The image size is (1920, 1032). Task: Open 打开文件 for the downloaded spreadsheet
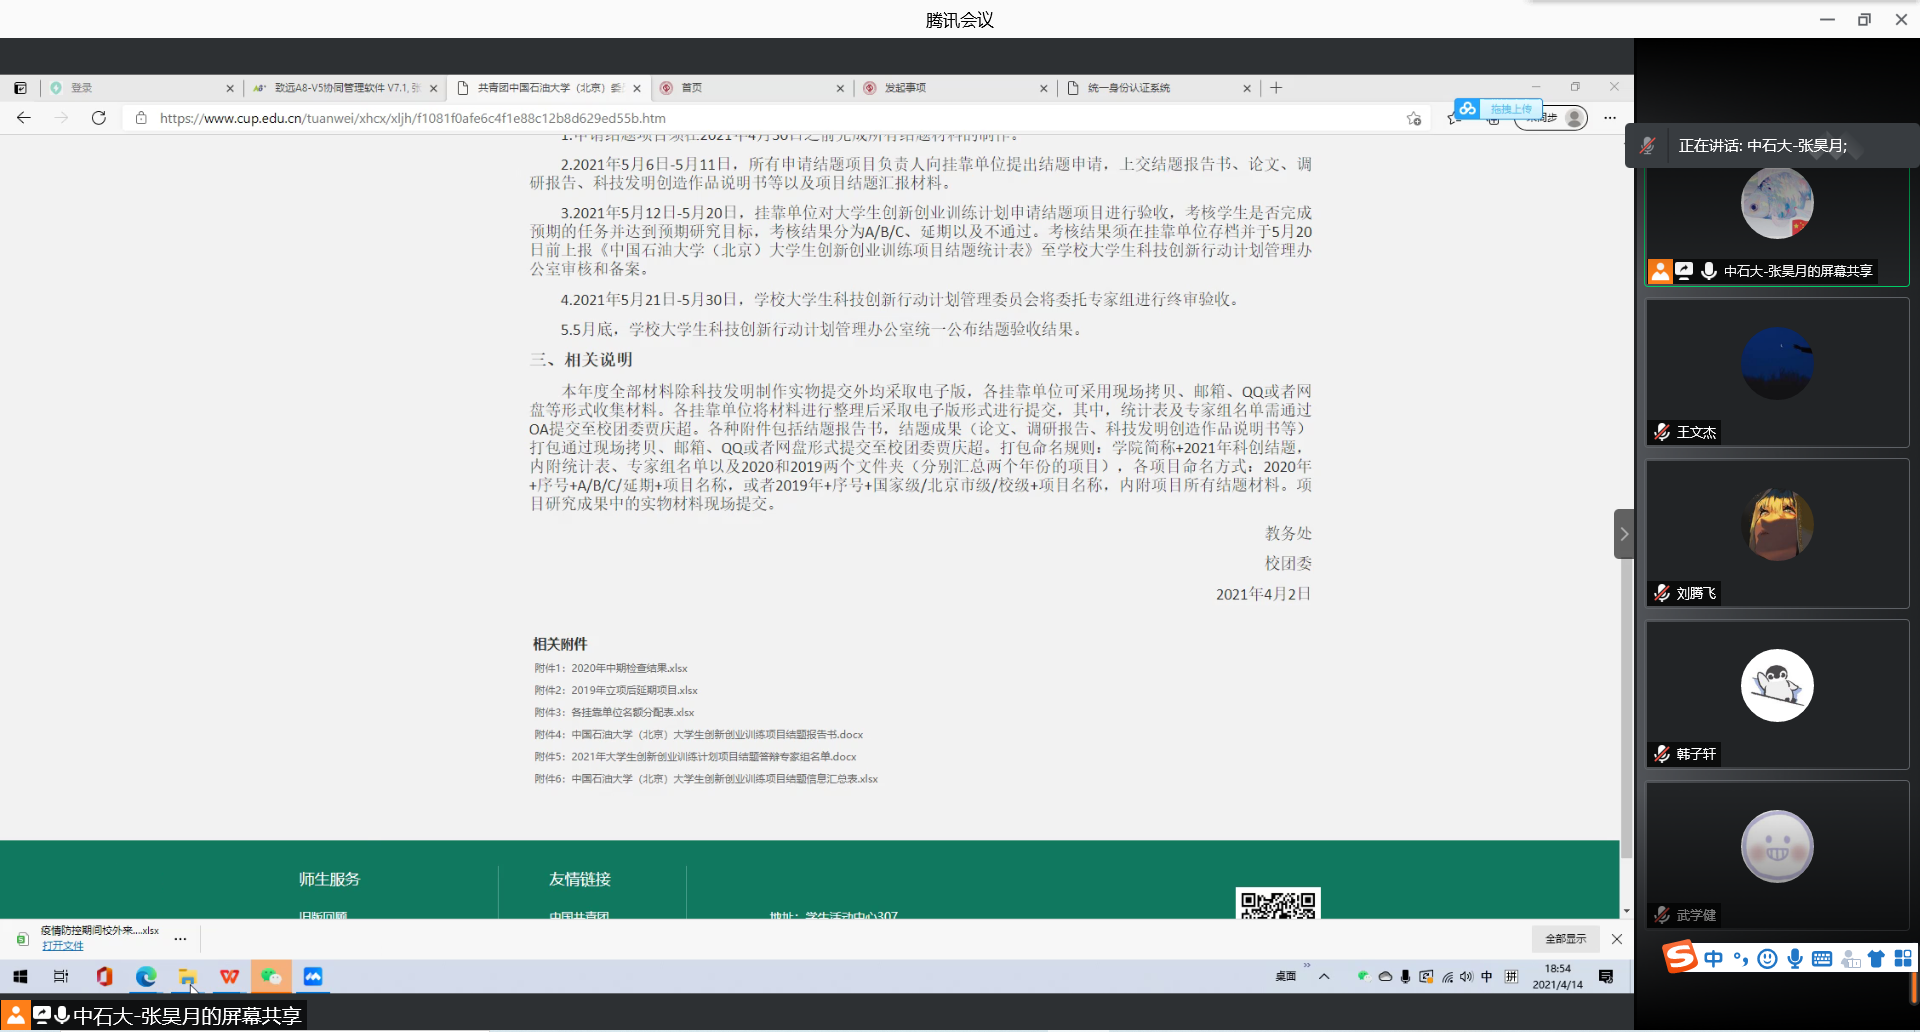[x=62, y=945]
